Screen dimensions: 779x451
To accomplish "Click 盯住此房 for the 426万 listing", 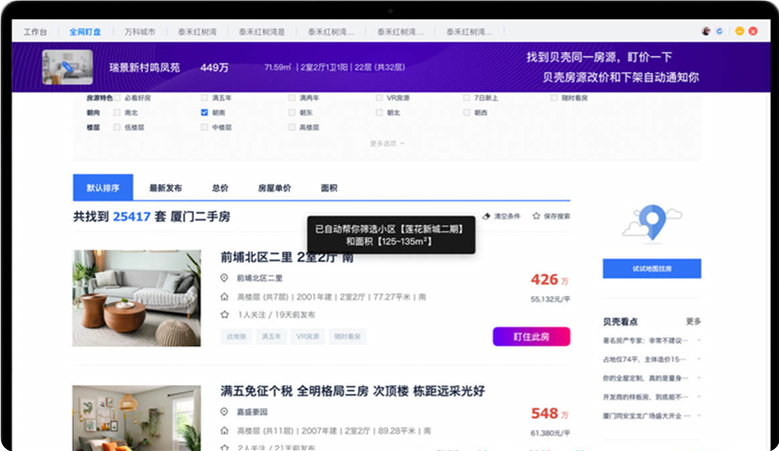I will [x=531, y=337].
